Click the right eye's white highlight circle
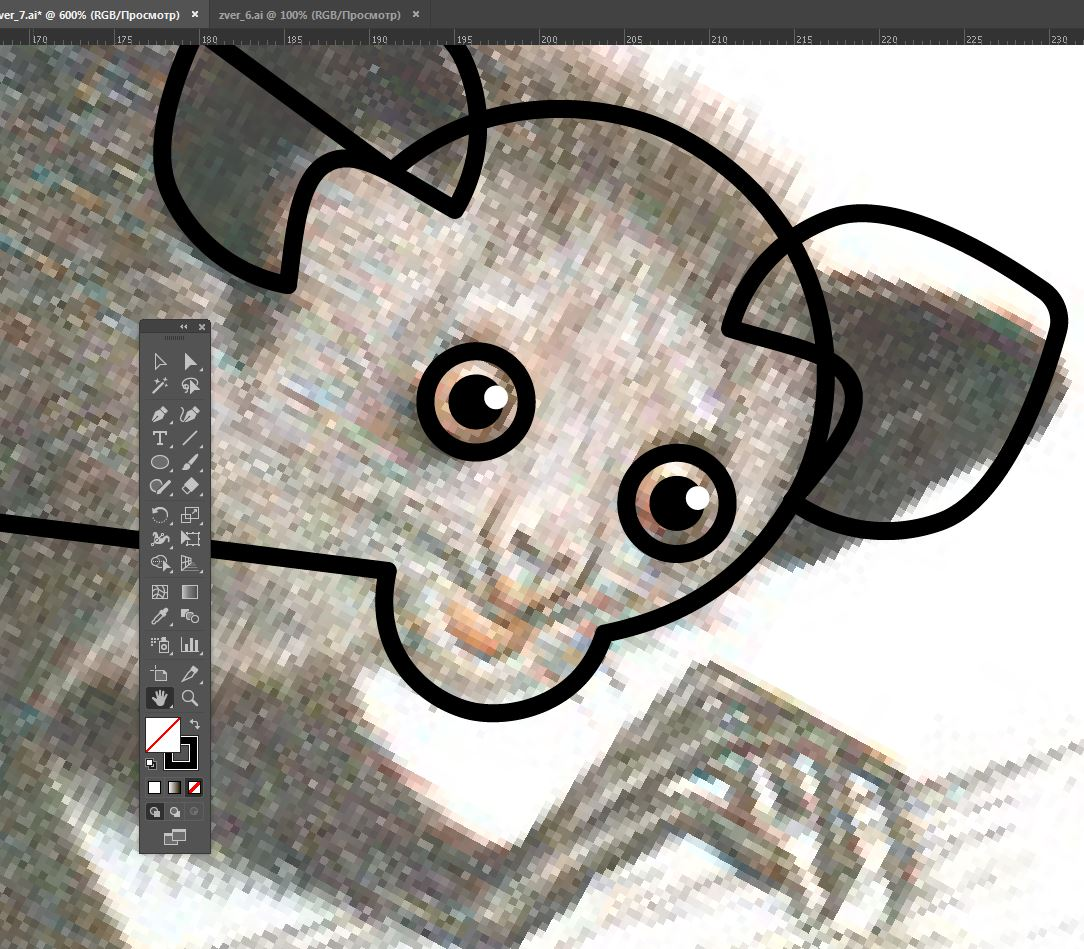Image resolution: width=1084 pixels, height=949 pixels. pos(697,498)
